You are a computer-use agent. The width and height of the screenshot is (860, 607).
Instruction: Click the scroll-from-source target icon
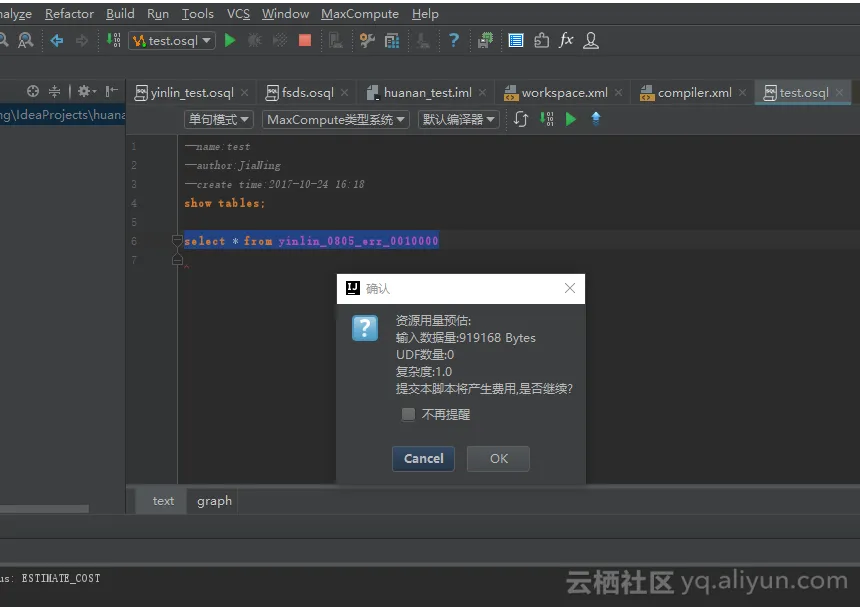tap(32, 91)
